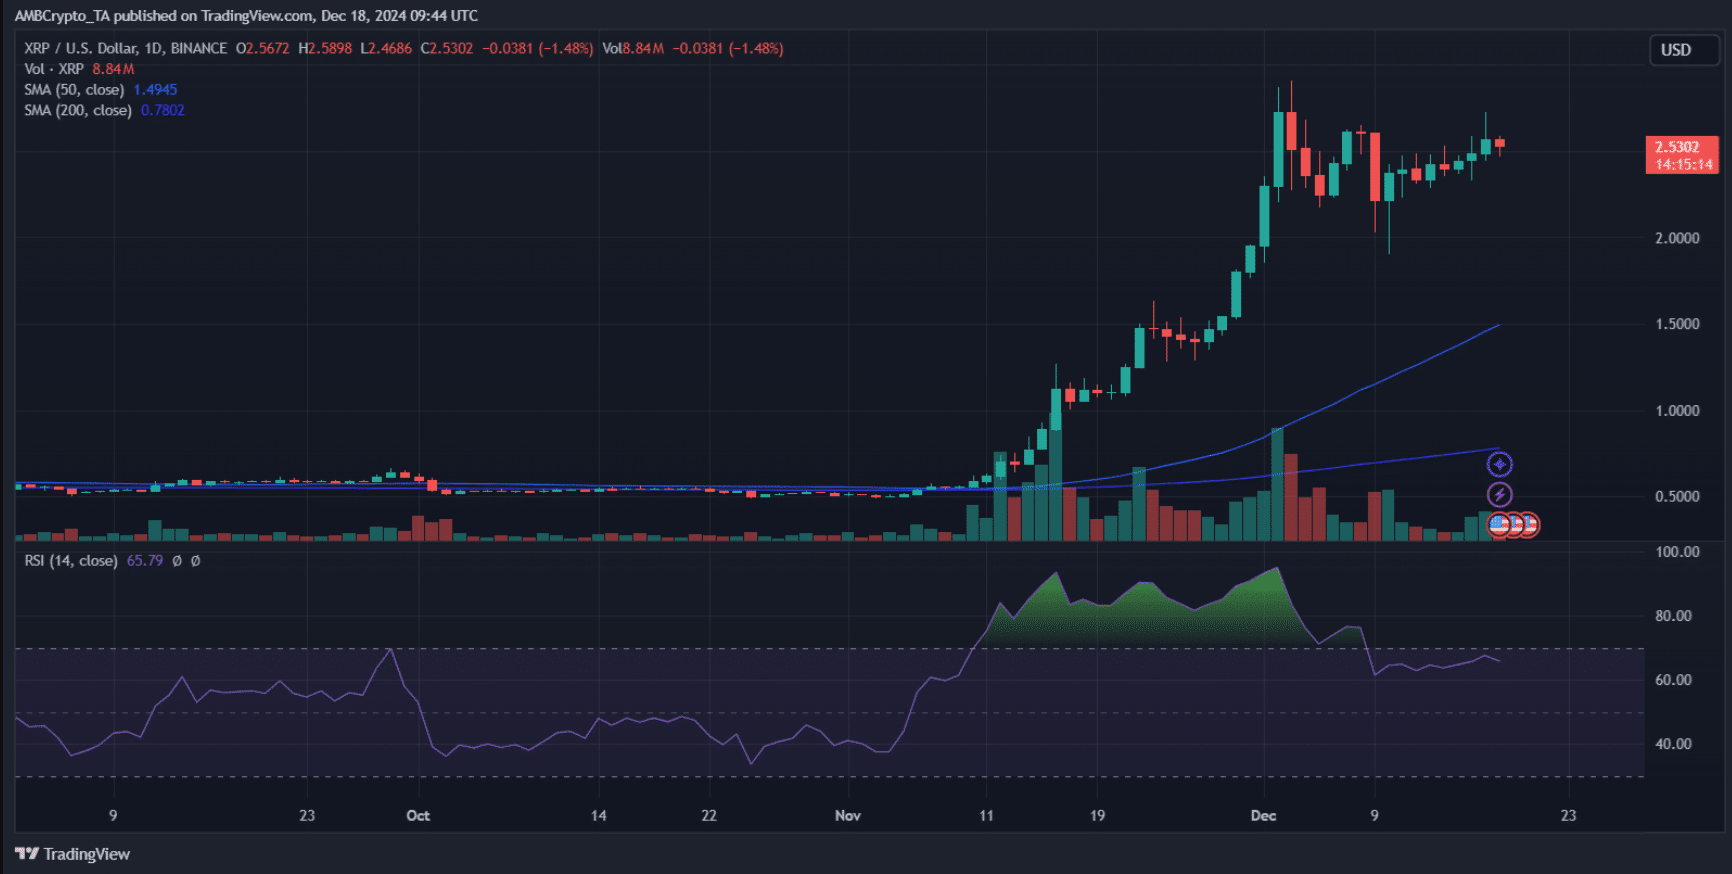Click the 14:15:14 countdown under price label
This screenshot has width=1732, height=874.
(x=1684, y=165)
